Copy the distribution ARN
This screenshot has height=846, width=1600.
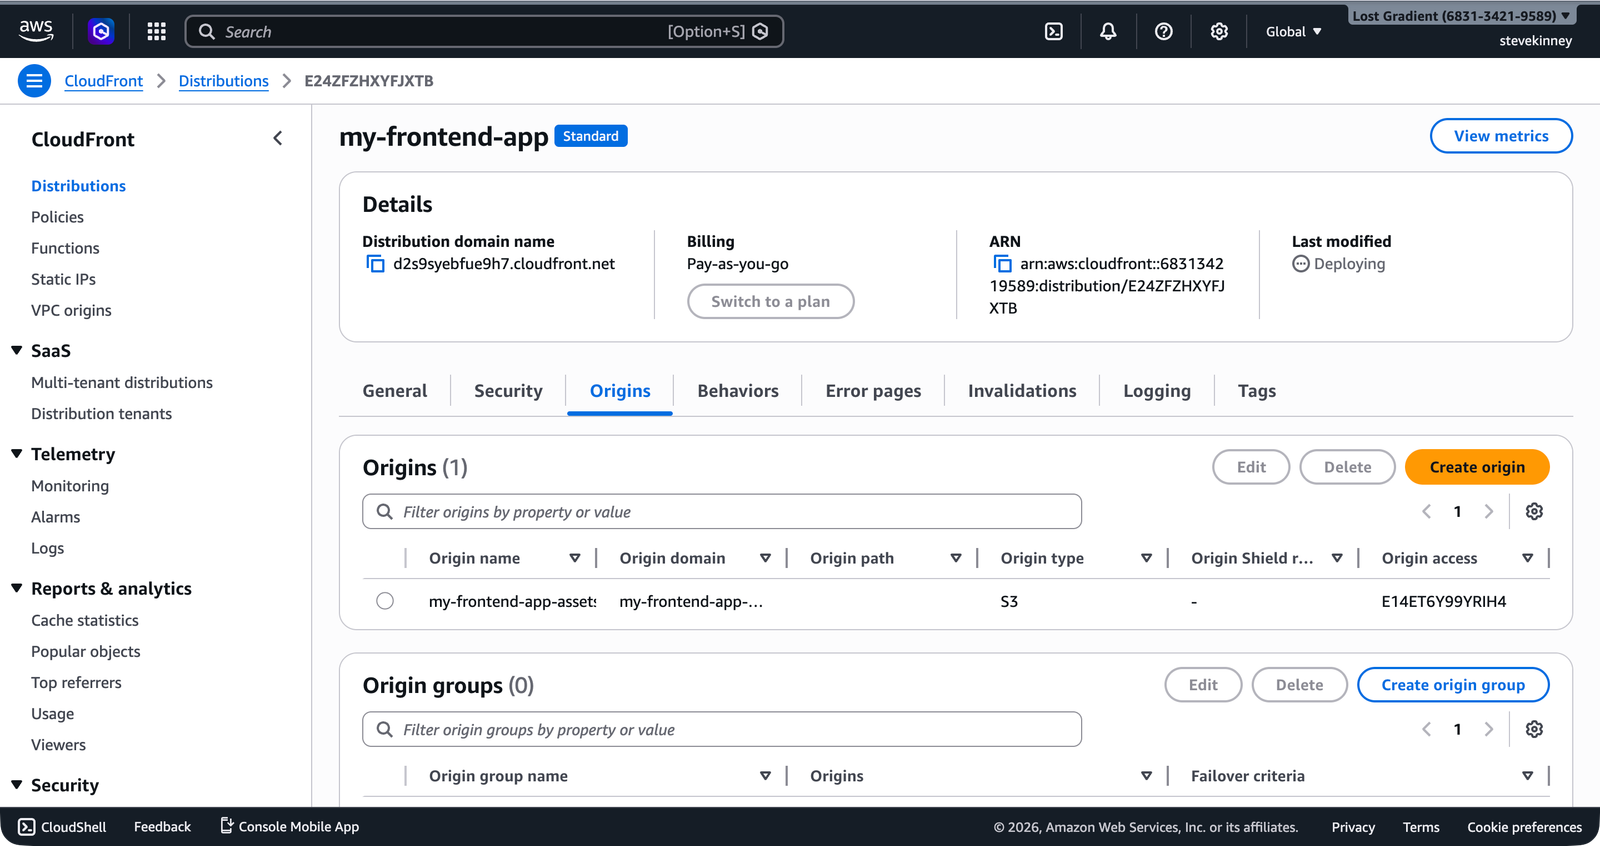pos(1002,264)
